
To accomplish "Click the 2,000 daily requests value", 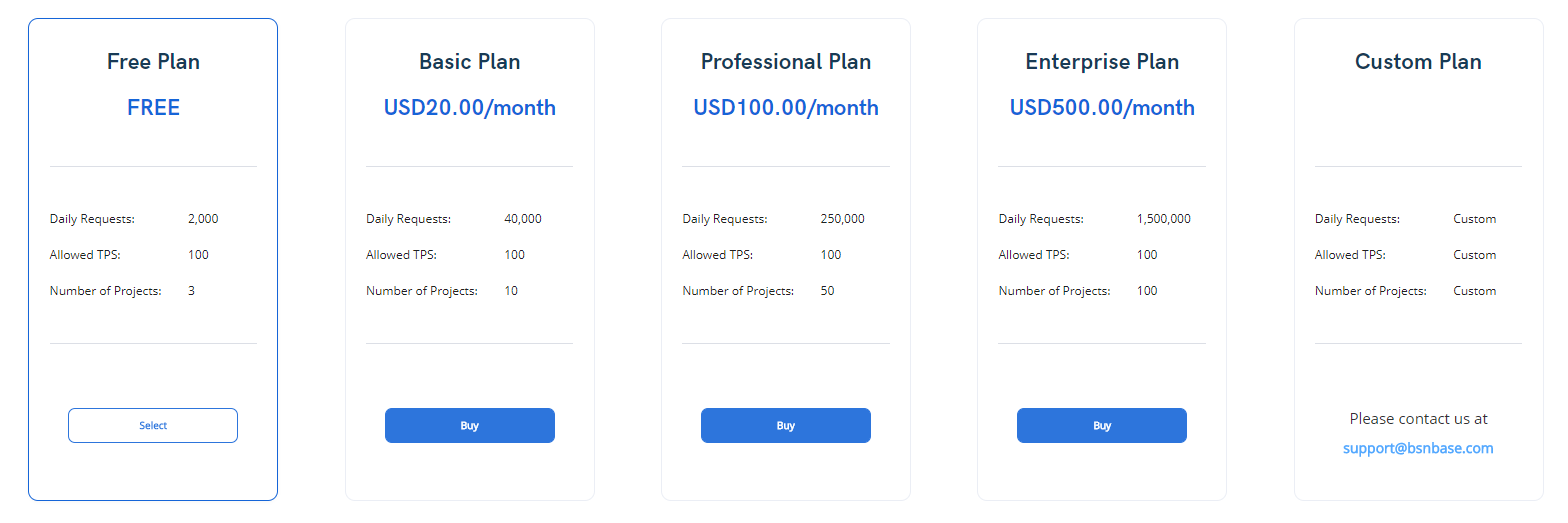I will point(203,219).
